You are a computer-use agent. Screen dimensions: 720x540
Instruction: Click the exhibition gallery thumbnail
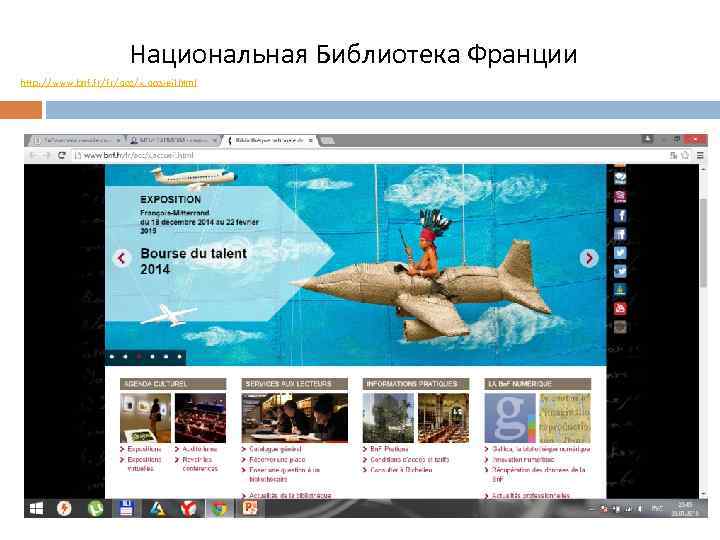pyautogui.click(x=146, y=418)
